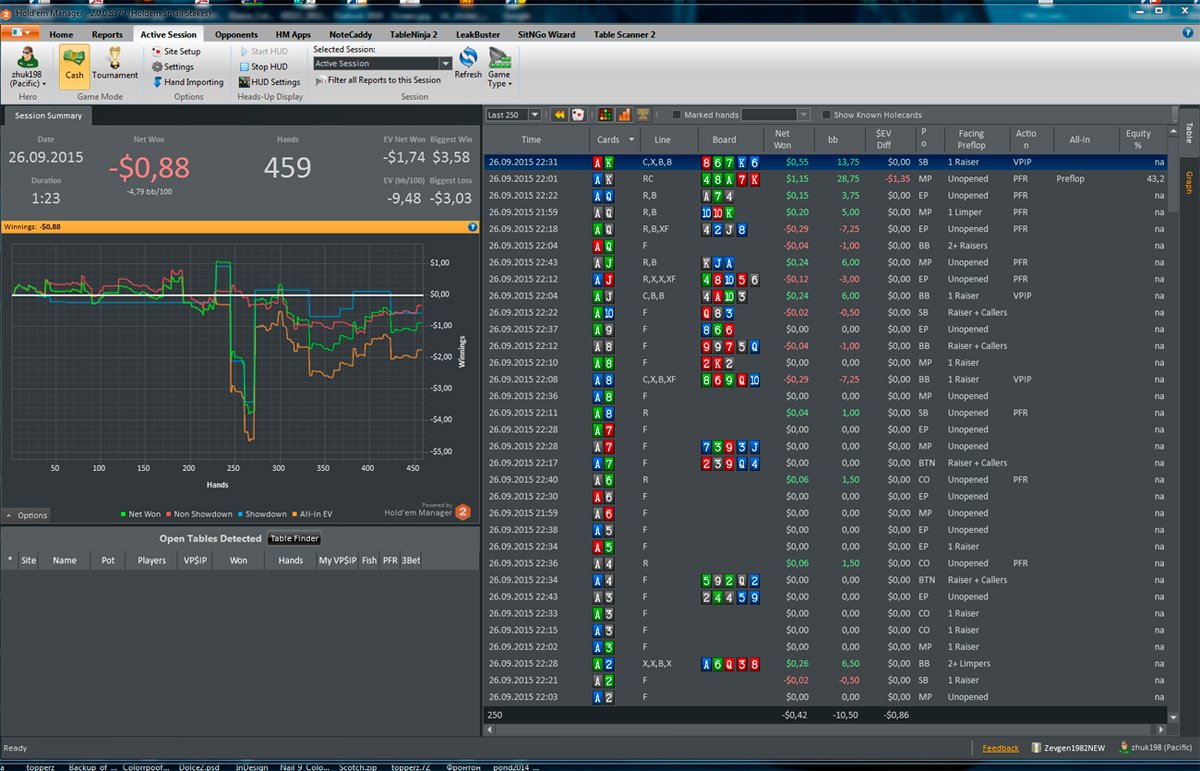Open Site Setup options
The image size is (1200, 771).
tap(176, 51)
